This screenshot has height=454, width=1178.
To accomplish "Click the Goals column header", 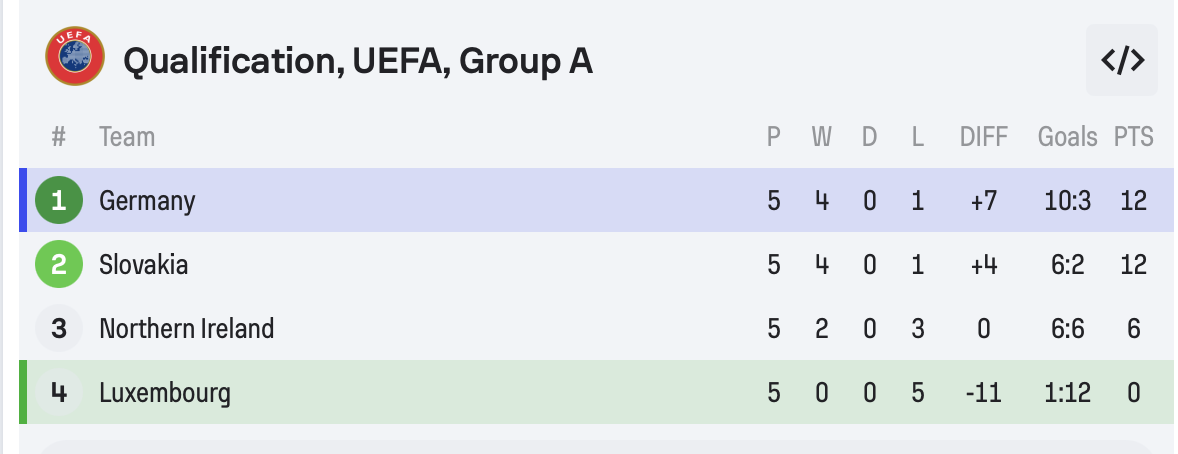I will click(1067, 137).
